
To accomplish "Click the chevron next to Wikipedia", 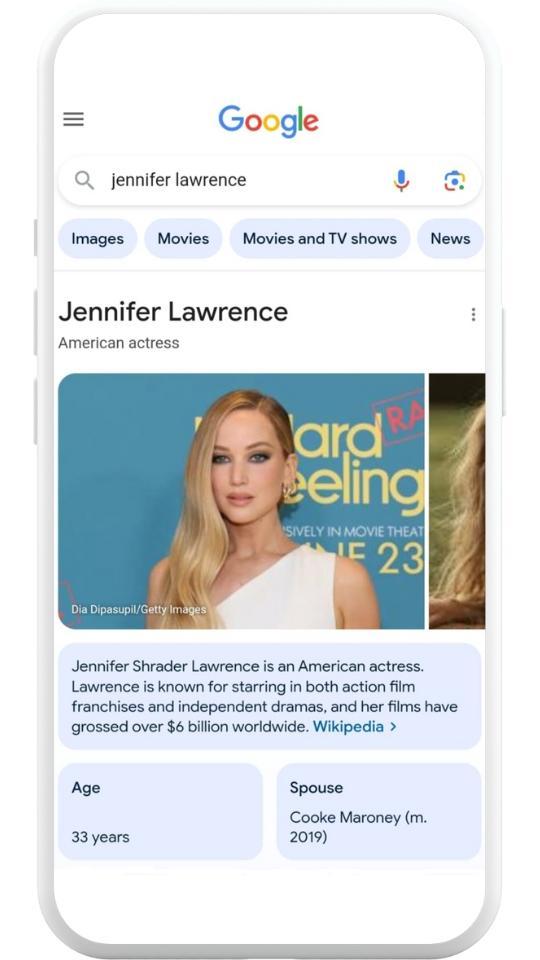I will point(393,727).
